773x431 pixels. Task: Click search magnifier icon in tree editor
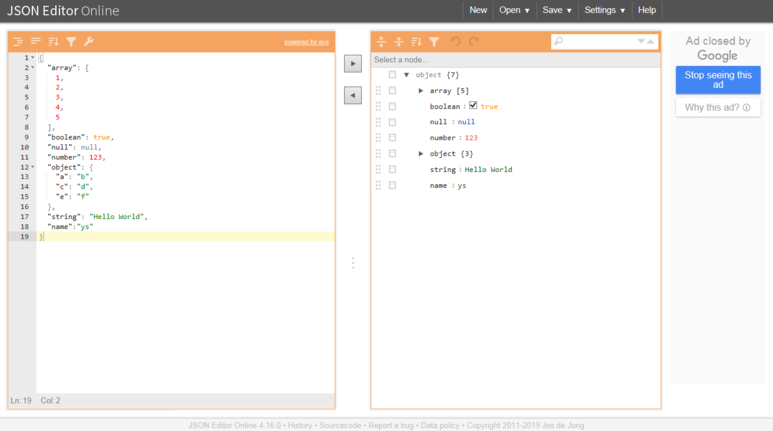coord(559,41)
